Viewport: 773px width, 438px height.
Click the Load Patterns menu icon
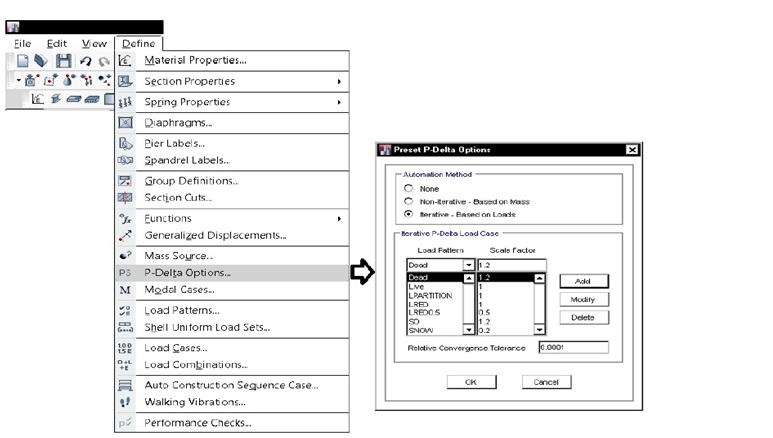(x=125, y=311)
